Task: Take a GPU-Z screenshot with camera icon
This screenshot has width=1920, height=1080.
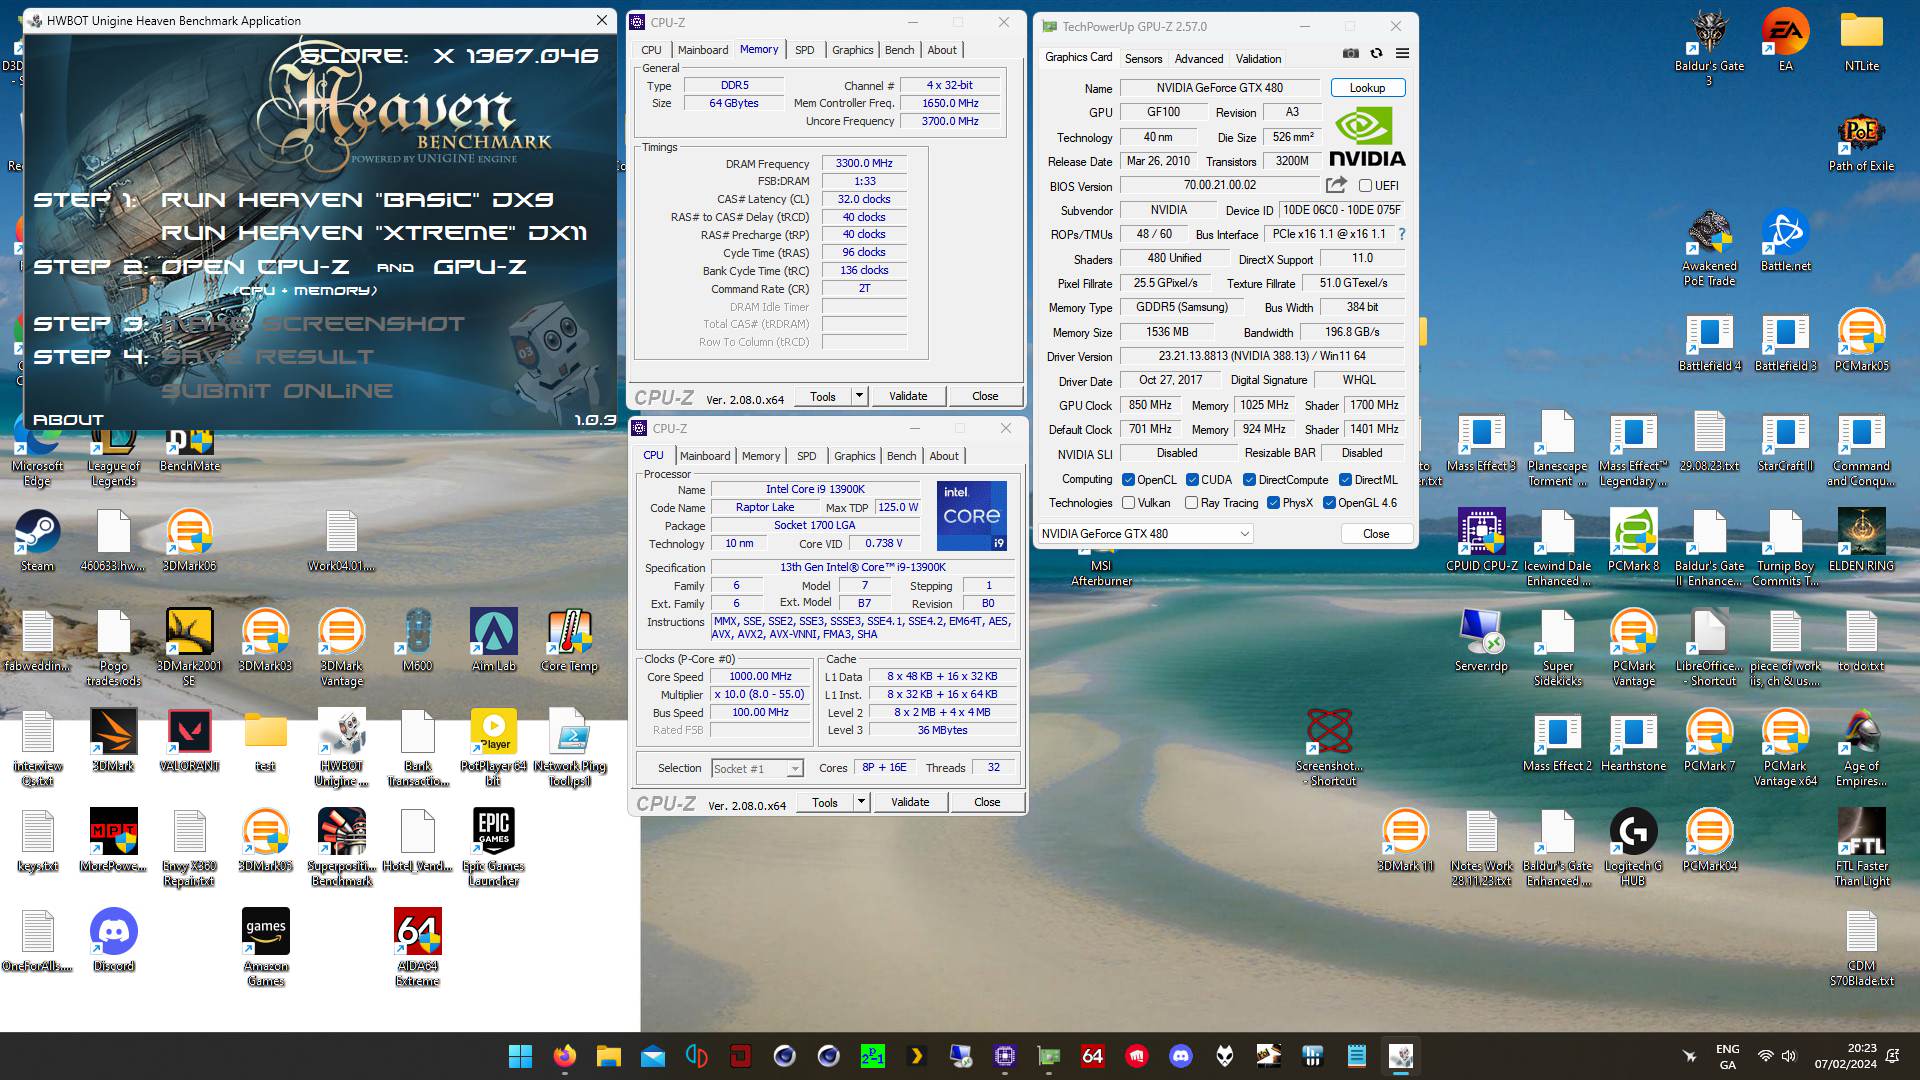Action: [1350, 54]
